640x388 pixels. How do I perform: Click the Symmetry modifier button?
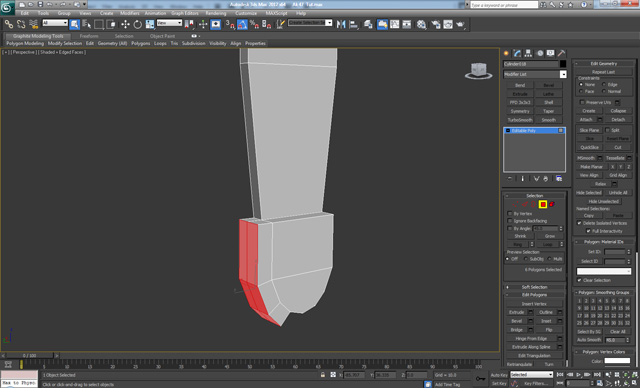coord(520,111)
